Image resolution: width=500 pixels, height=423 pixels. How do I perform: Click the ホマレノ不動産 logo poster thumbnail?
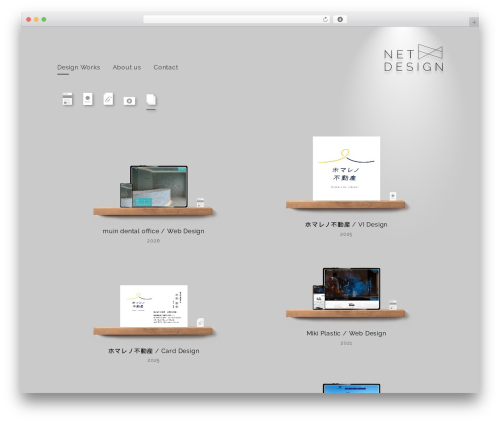[346, 168]
